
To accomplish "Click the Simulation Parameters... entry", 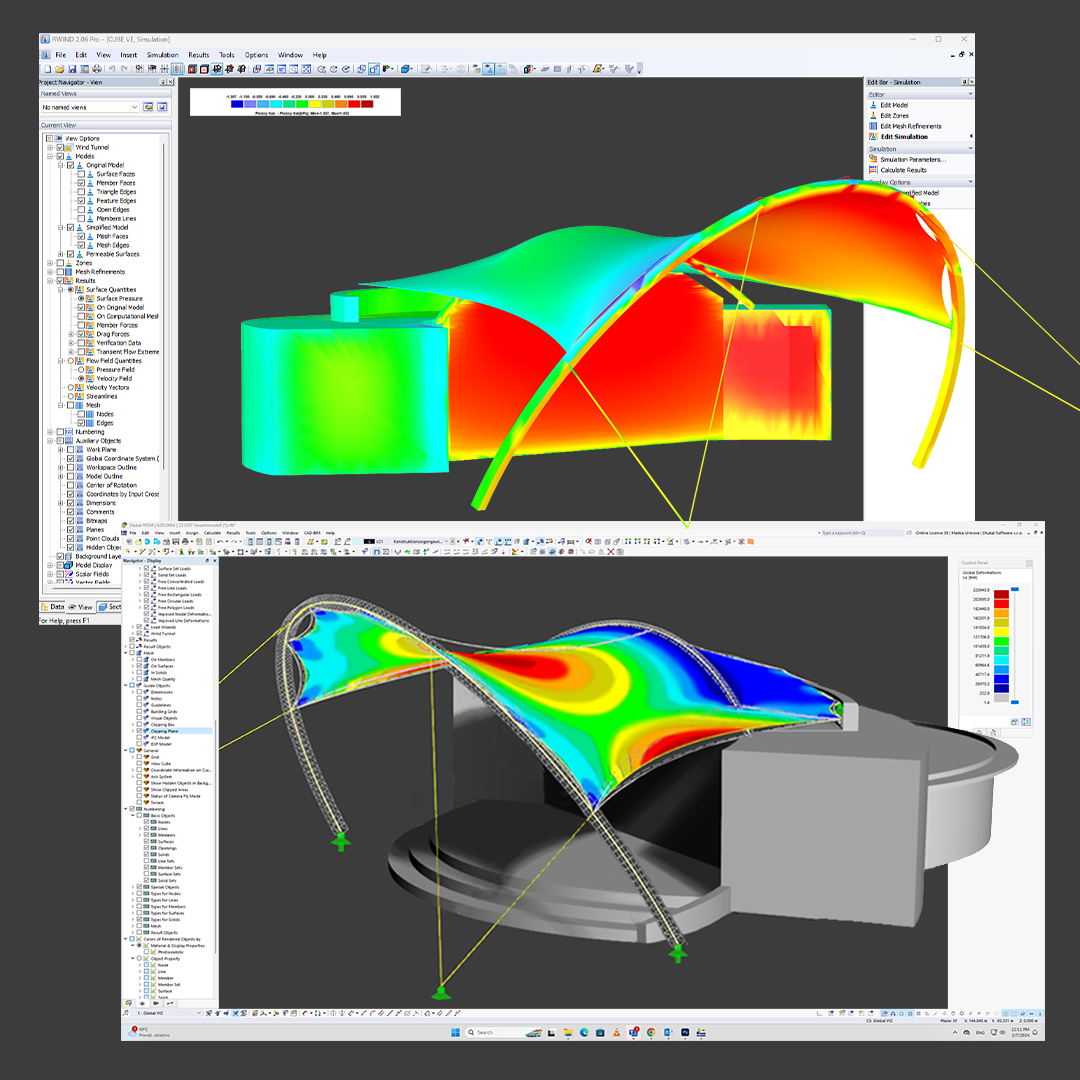I will [913, 159].
